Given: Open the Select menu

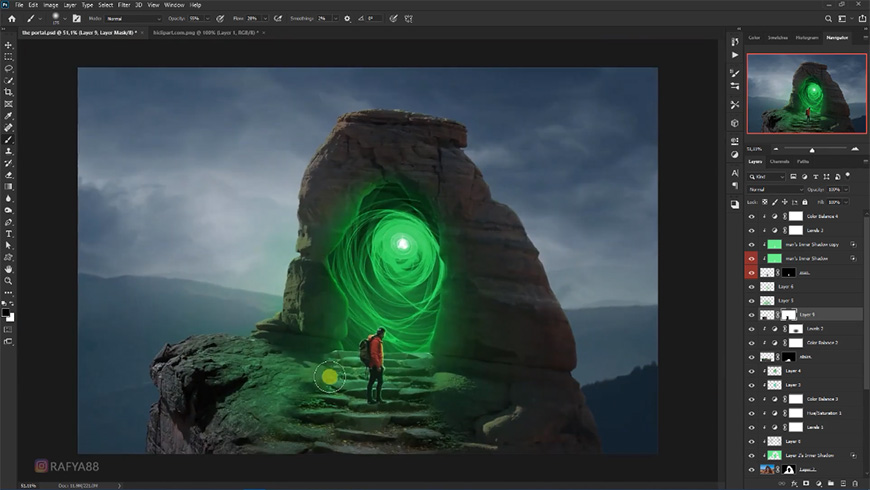Looking at the screenshot, I should pos(105,4).
